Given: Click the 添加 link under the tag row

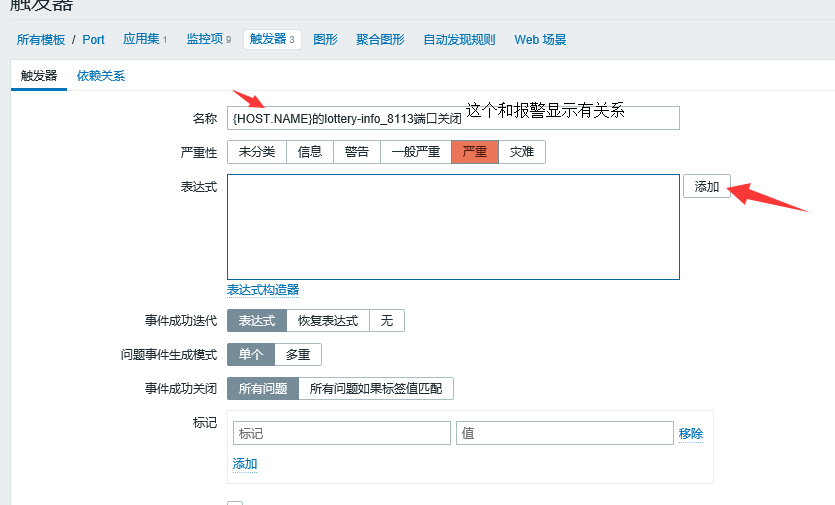Looking at the screenshot, I should 245,464.
